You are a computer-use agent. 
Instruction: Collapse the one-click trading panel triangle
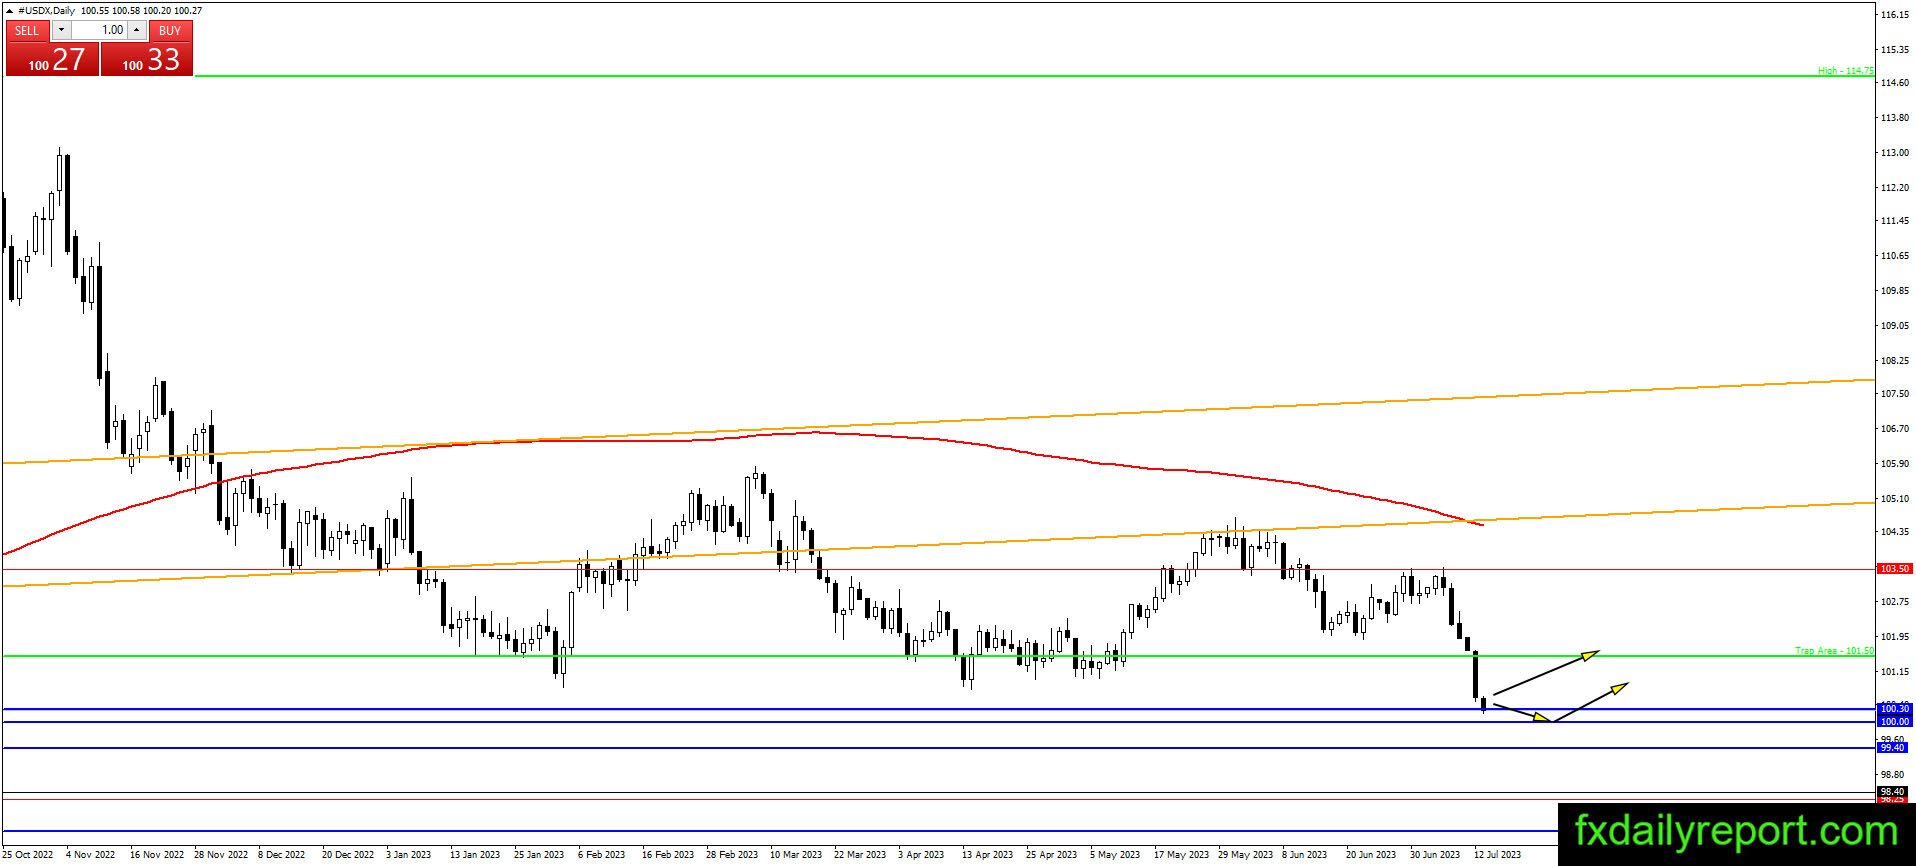pos(10,10)
